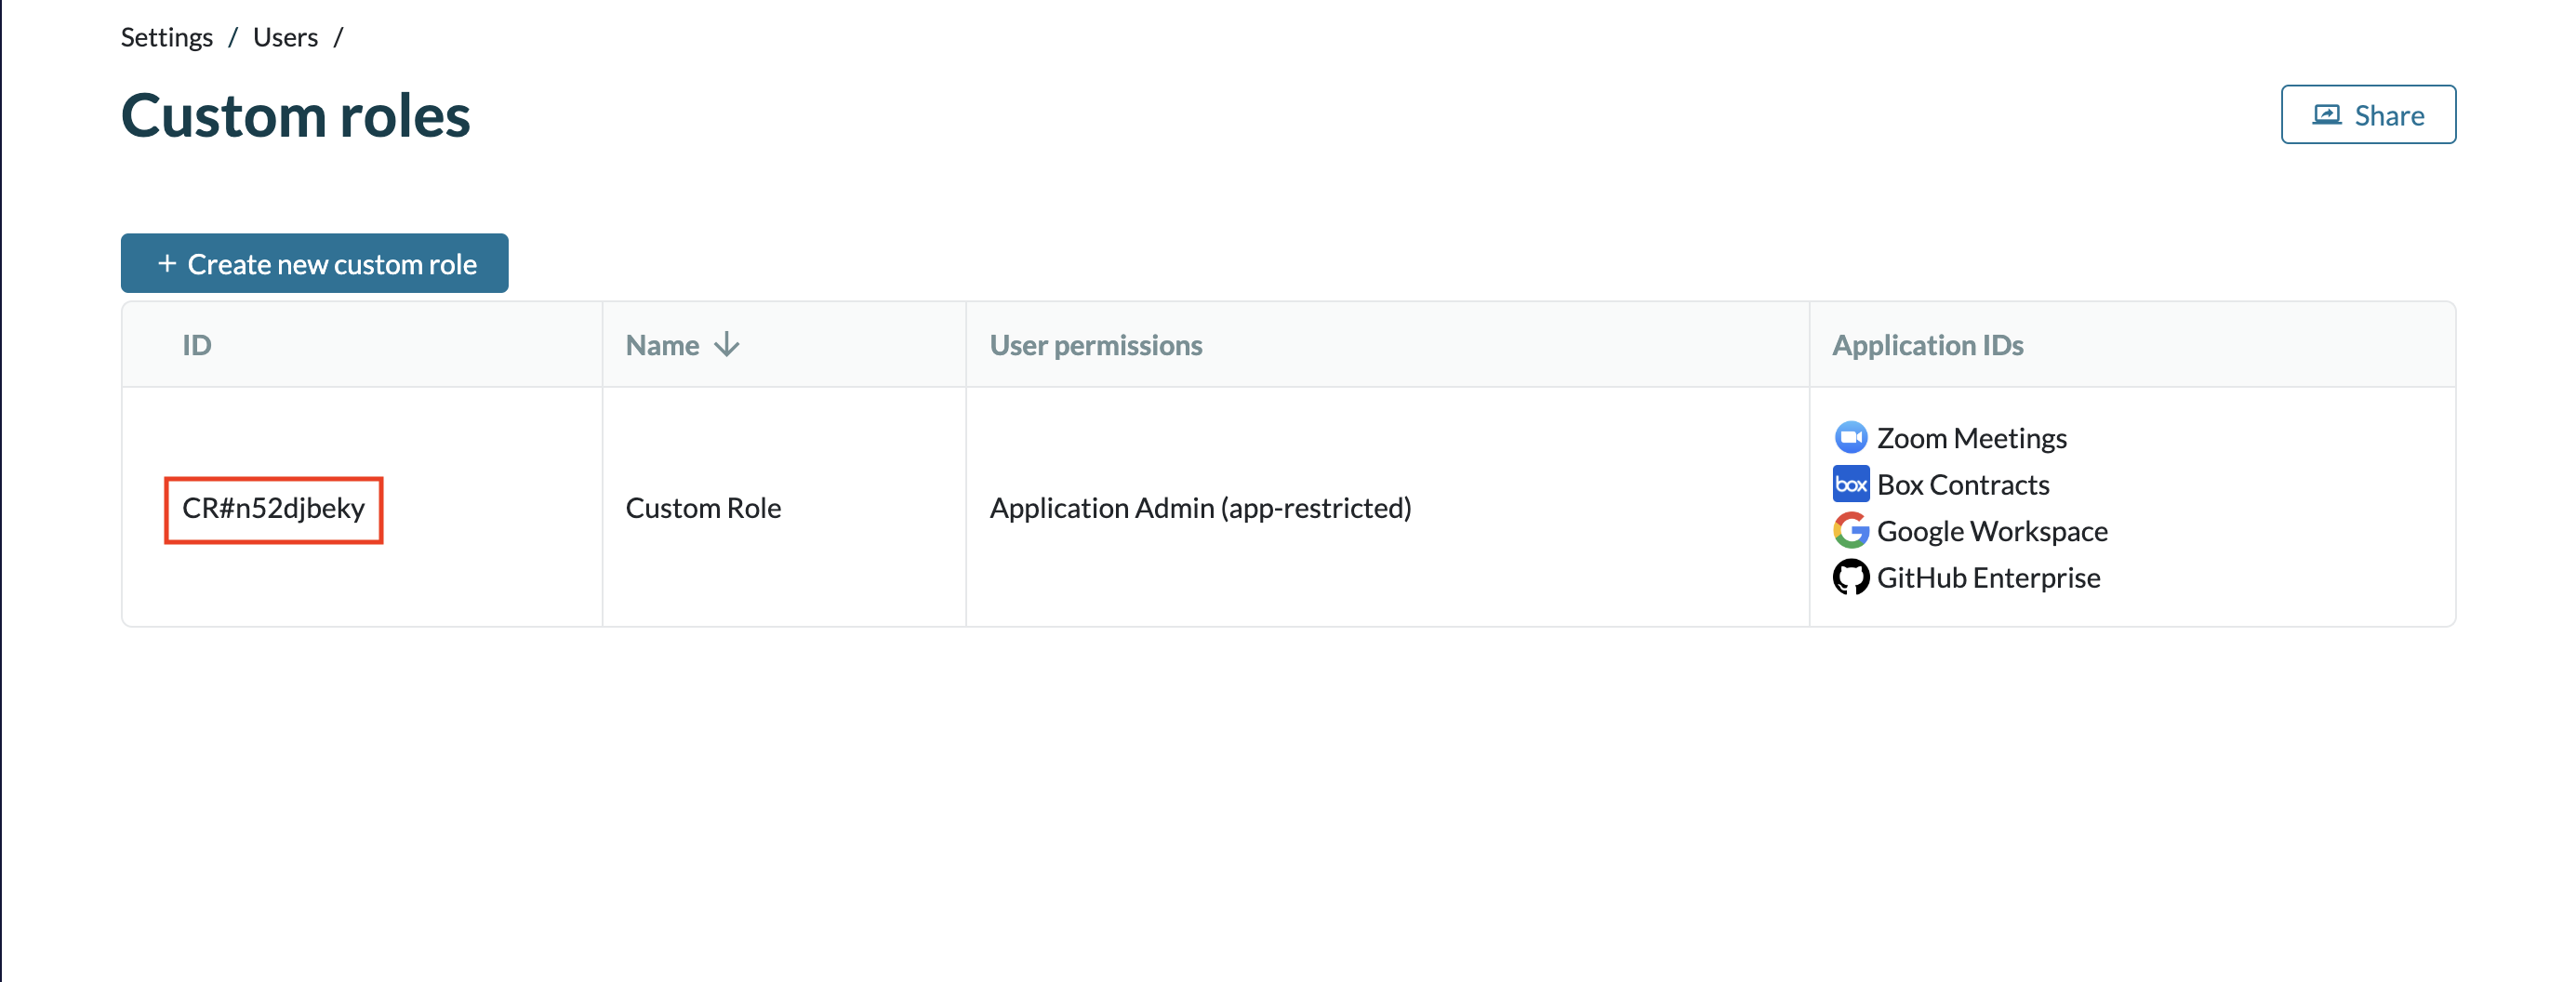Toggle sort order arrow beside Name

click(727, 345)
